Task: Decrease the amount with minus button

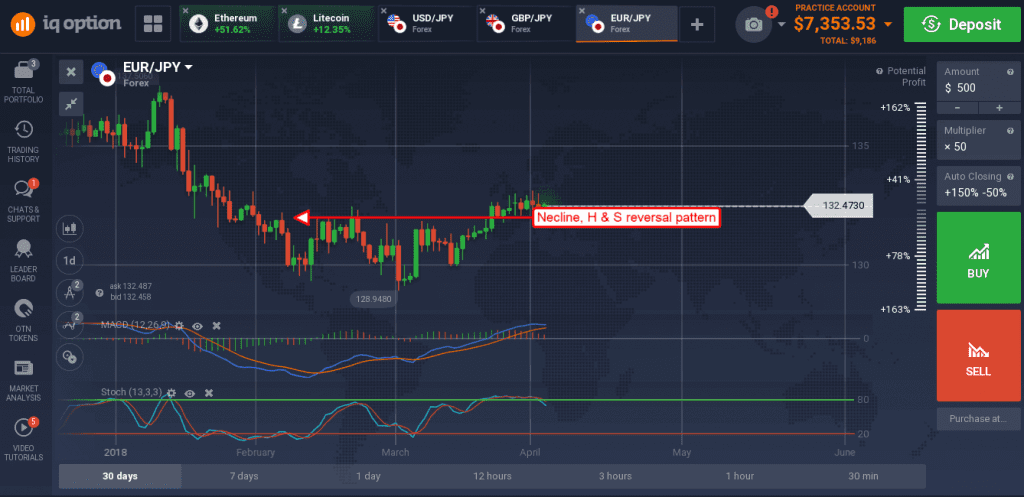Action: [957, 107]
